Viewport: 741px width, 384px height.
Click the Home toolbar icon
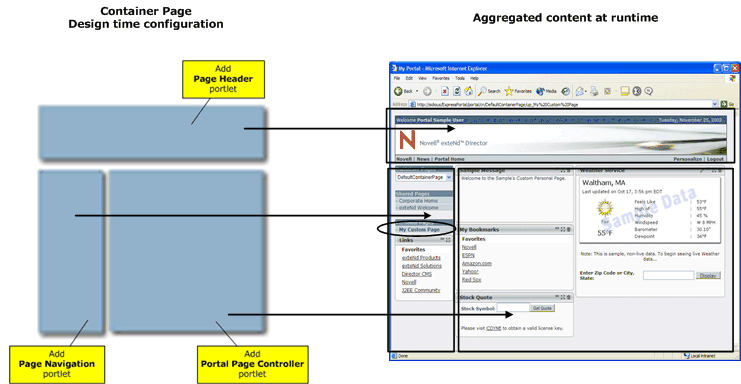[468, 91]
